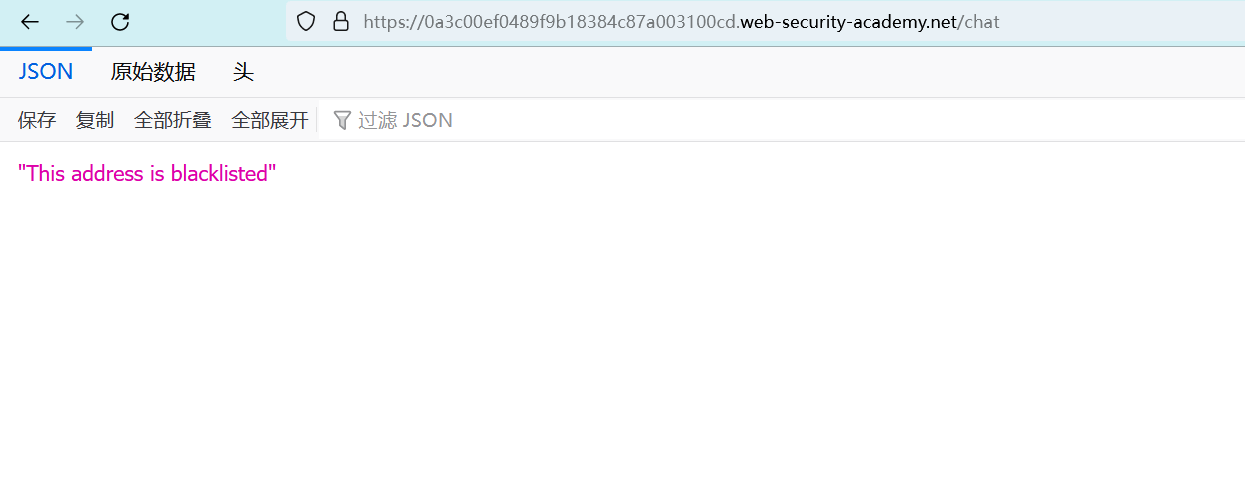Show site security info via lock icon
This screenshot has height=480, width=1245.
click(x=340, y=21)
